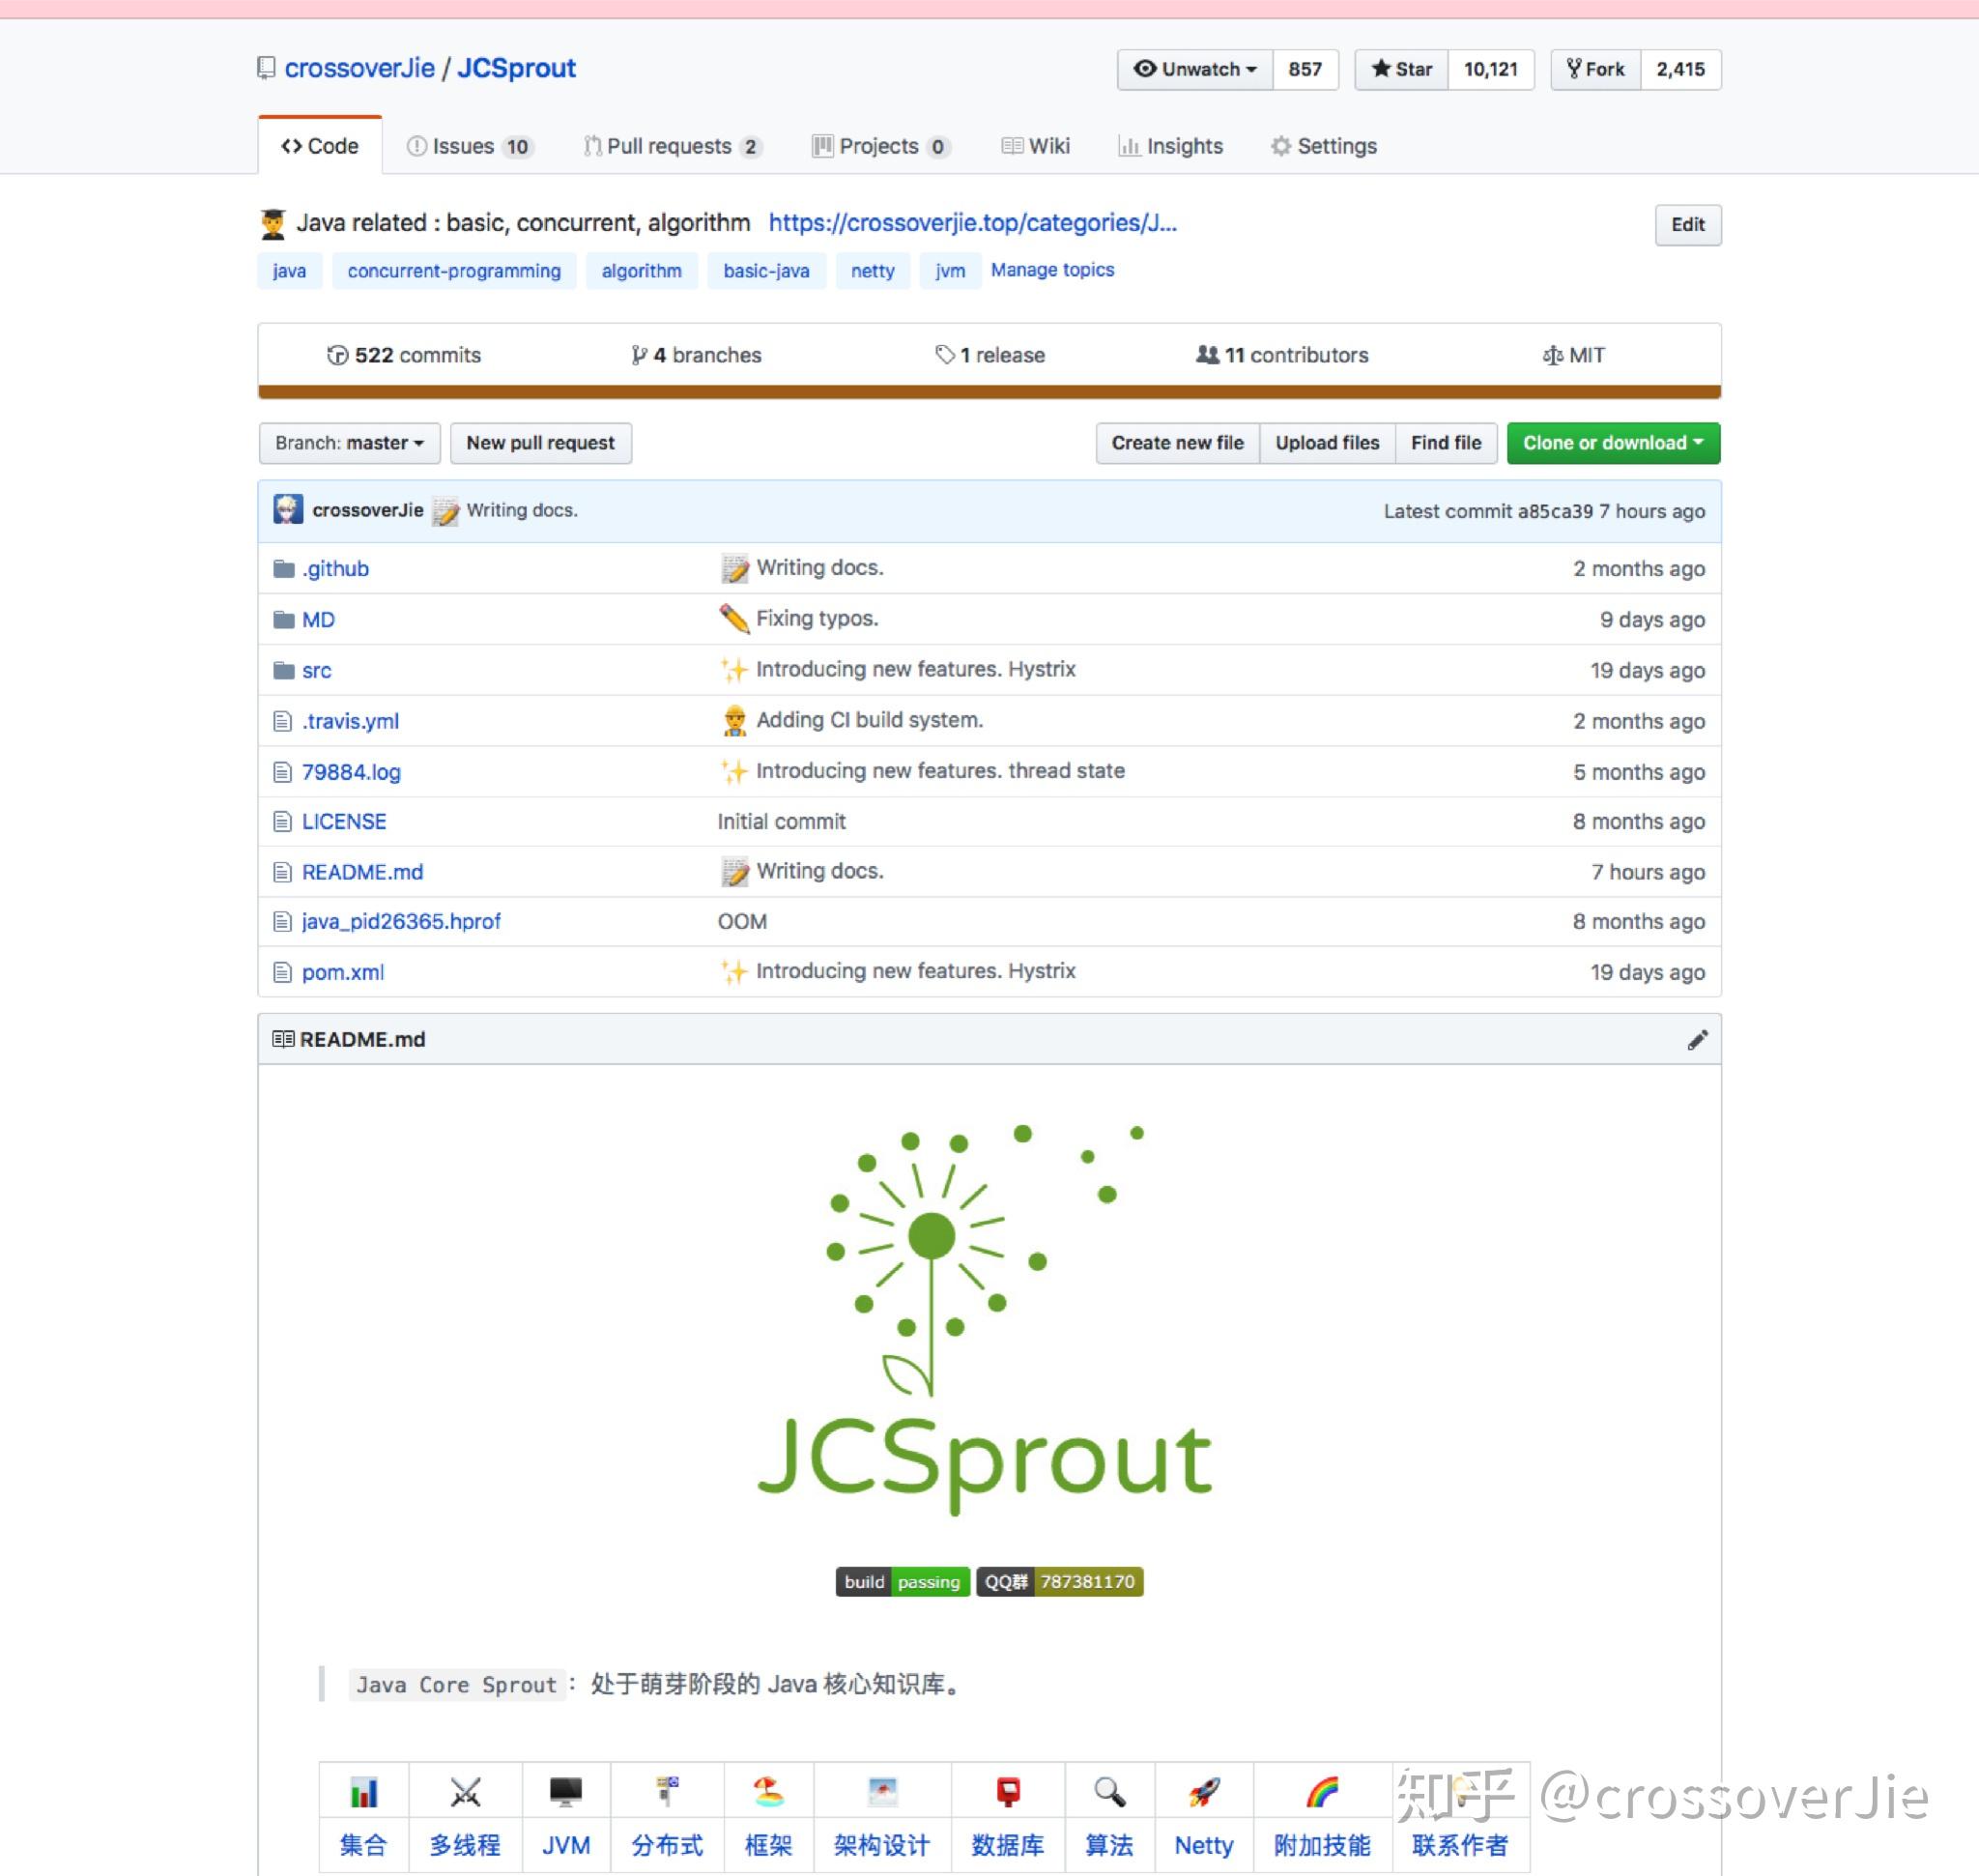Open the .github folder

point(335,569)
